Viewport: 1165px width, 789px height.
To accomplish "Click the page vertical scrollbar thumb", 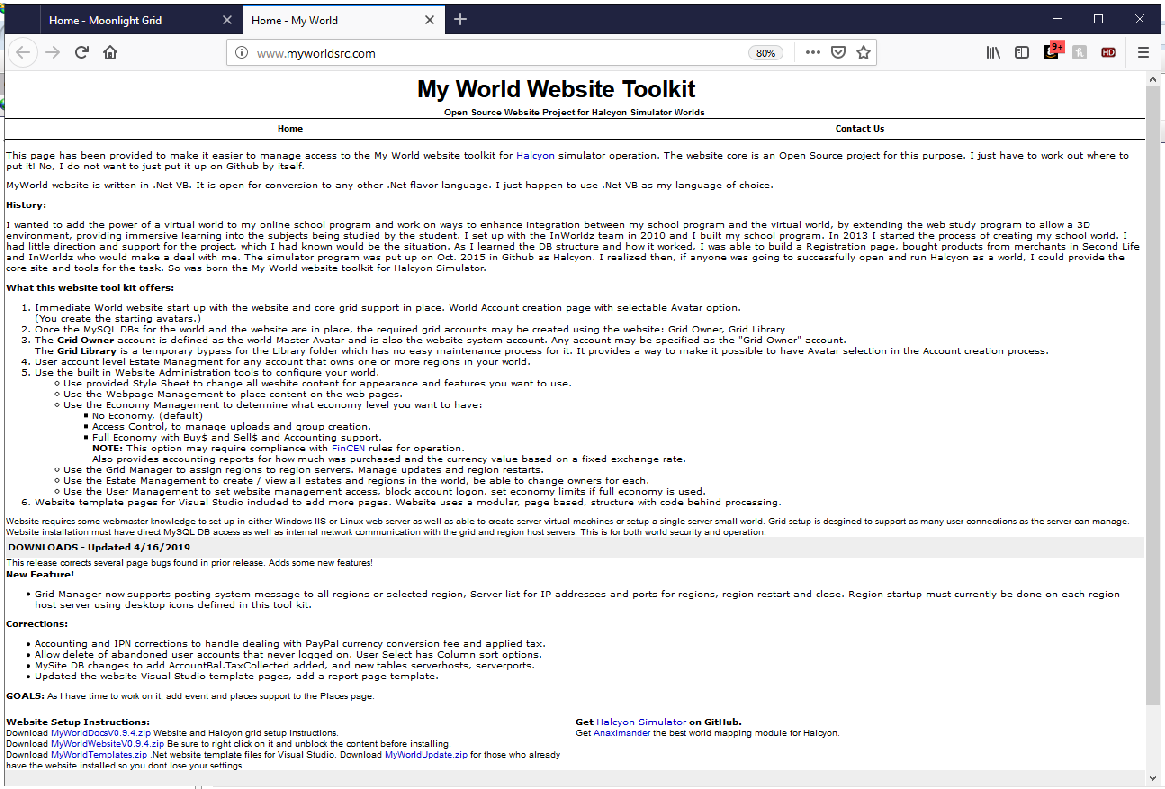I will pyautogui.click(x=1152, y=394).
